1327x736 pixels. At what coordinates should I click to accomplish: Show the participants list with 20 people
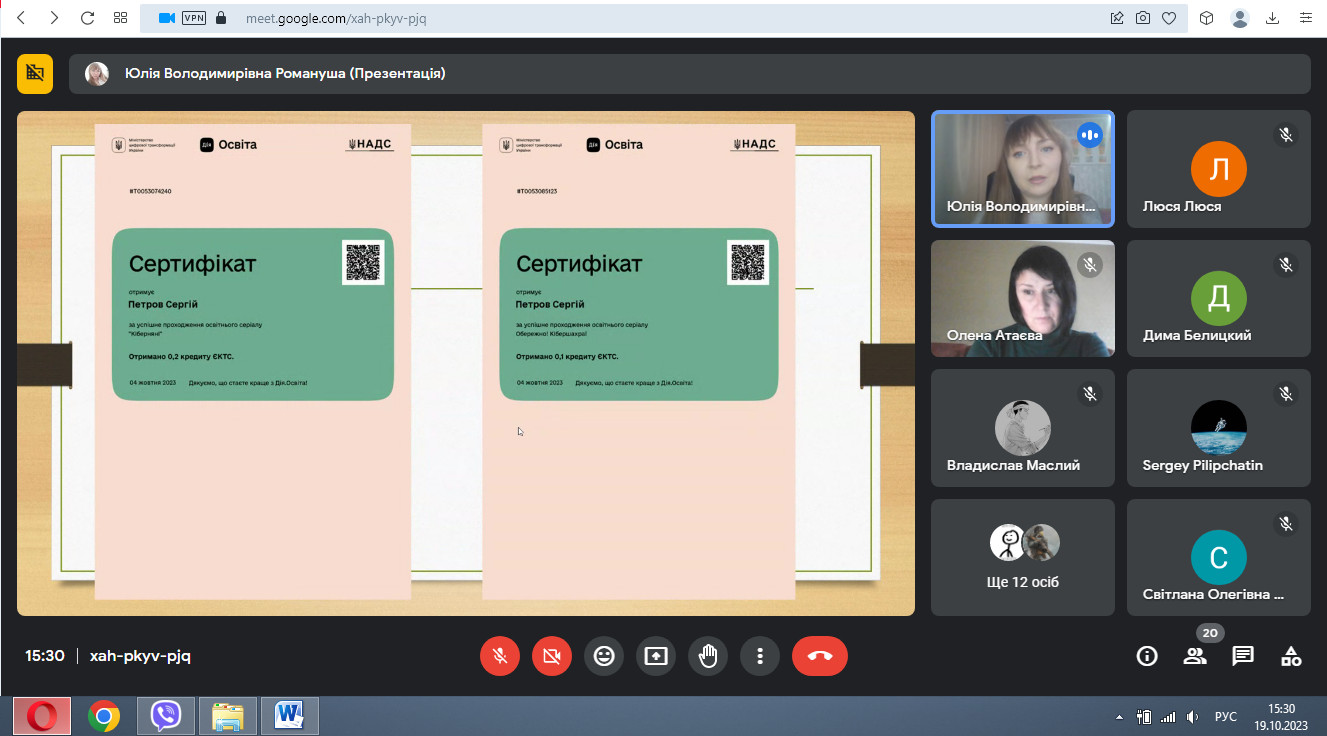click(1195, 656)
